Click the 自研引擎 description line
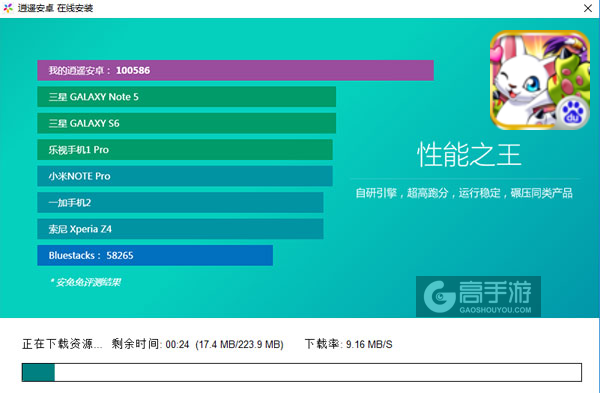 (x=464, y=193)
